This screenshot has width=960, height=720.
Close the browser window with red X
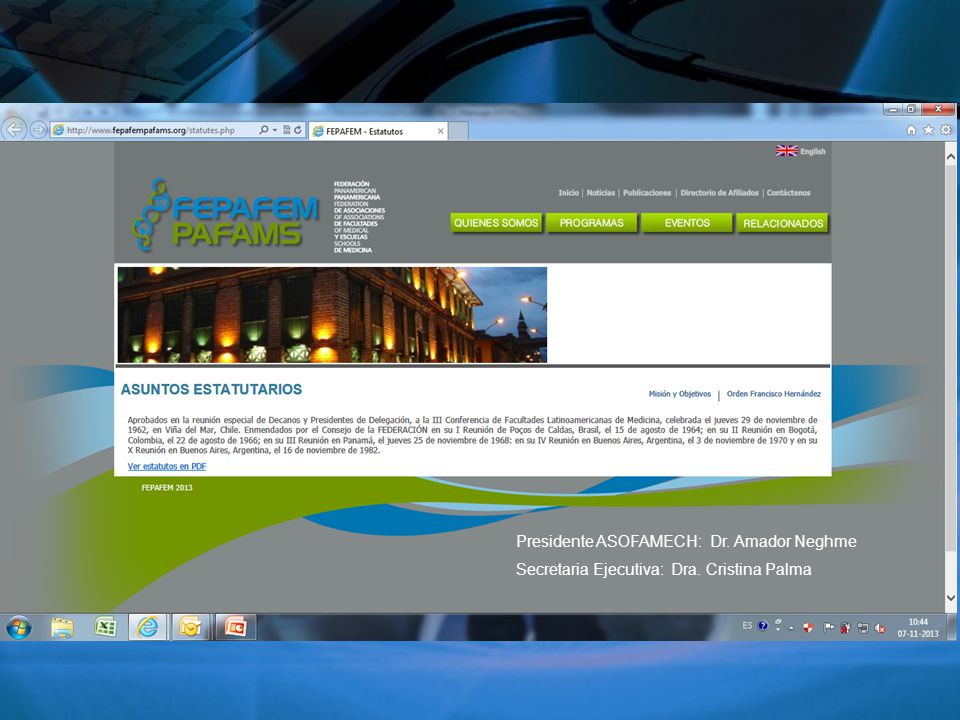point(937,110)
